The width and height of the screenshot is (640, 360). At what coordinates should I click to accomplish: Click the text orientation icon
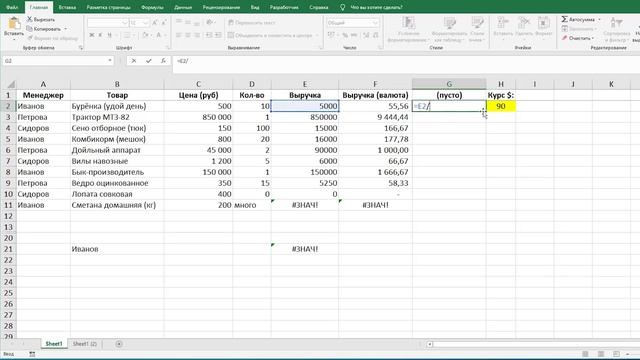209,23
